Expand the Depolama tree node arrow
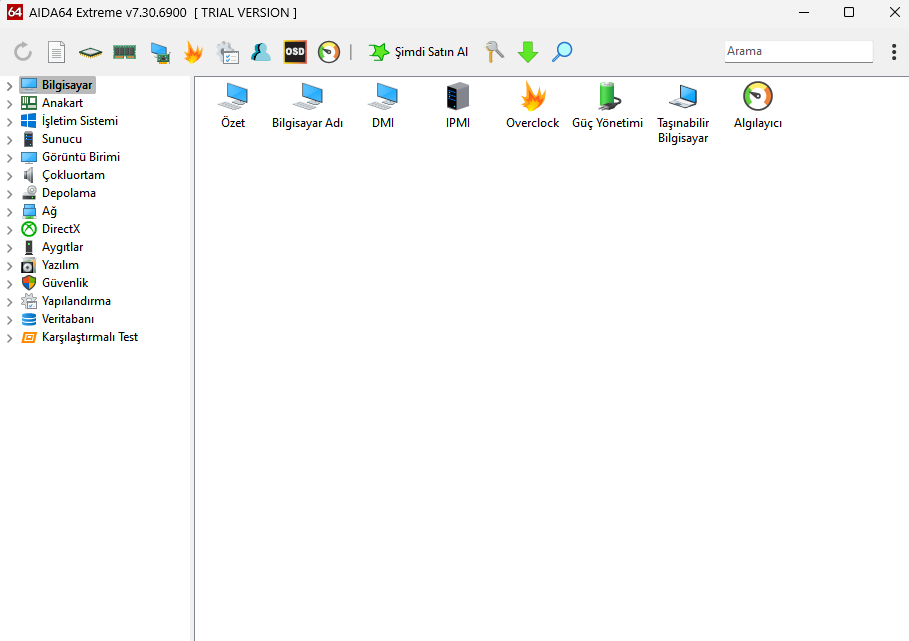The height and width of the screenshot is (641, 909). click(x=10, y=194)
